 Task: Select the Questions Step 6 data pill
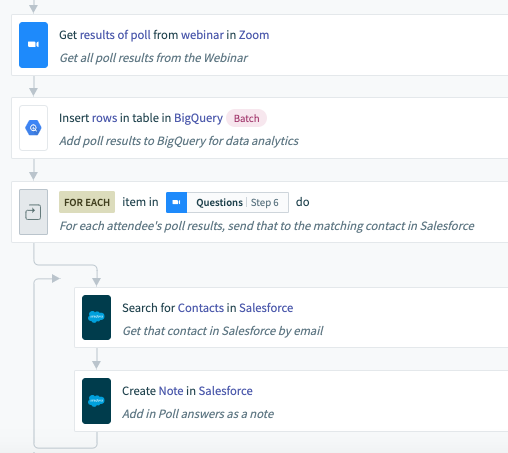click(x=227, y=202)
